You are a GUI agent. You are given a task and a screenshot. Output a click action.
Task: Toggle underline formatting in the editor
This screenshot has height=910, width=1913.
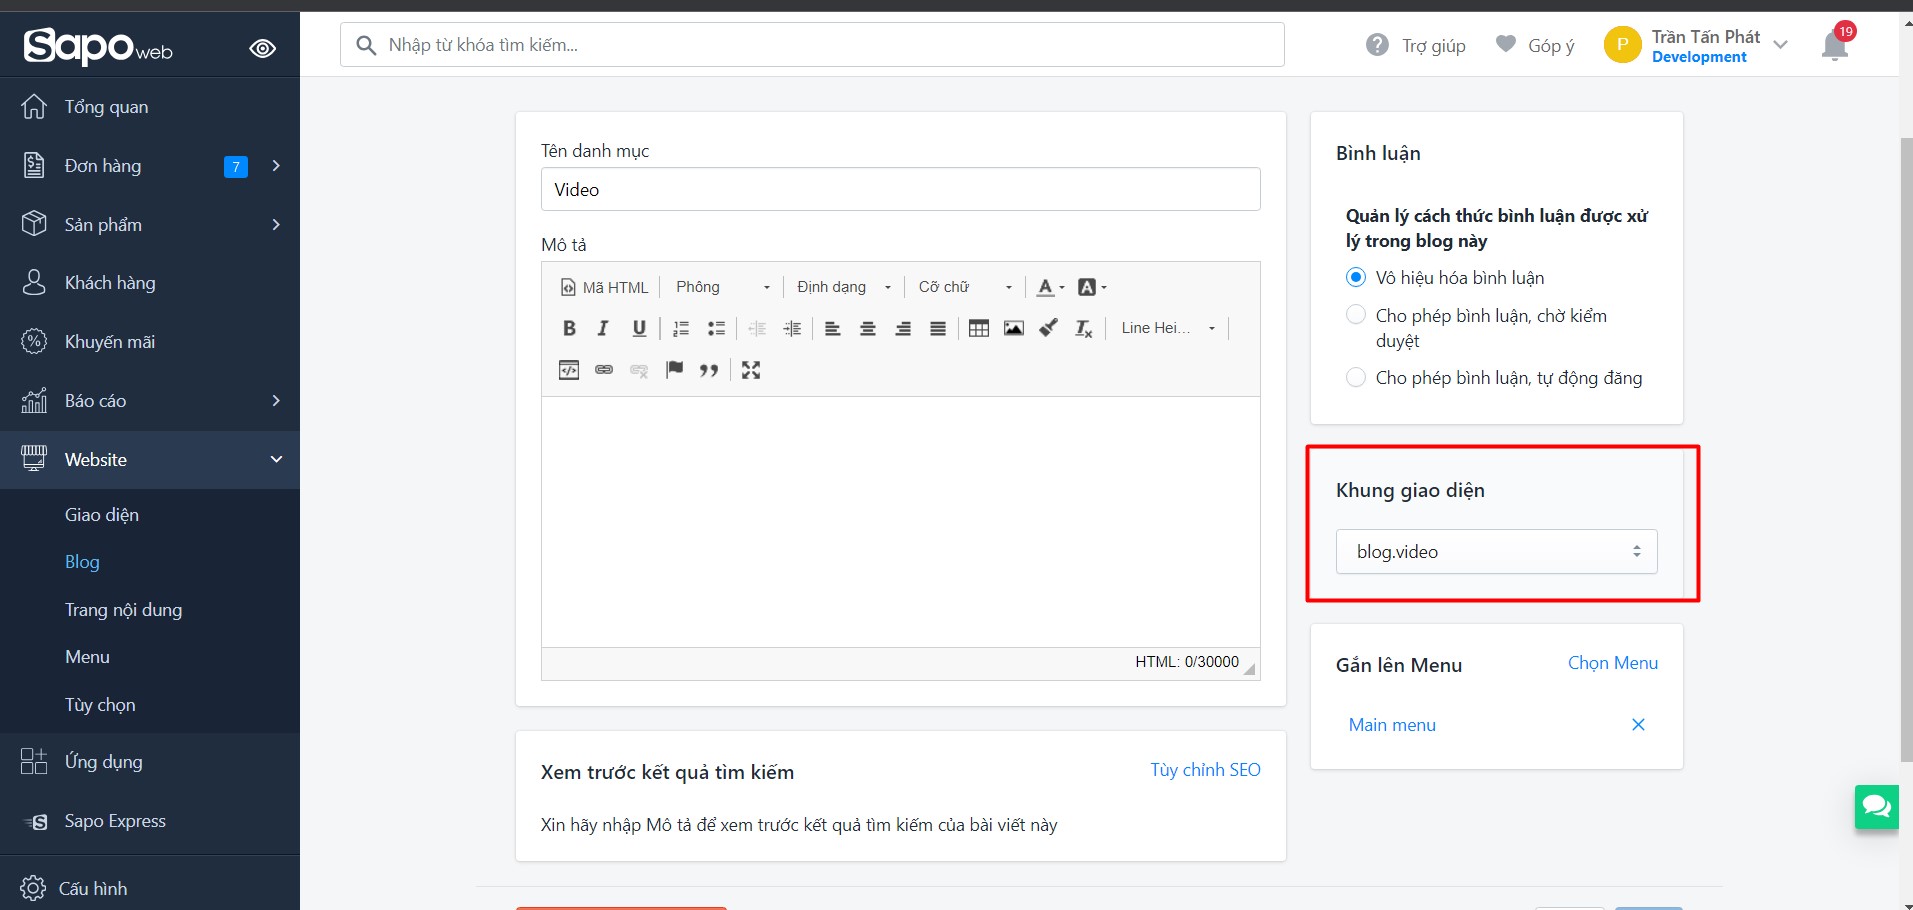coord(639,328)
